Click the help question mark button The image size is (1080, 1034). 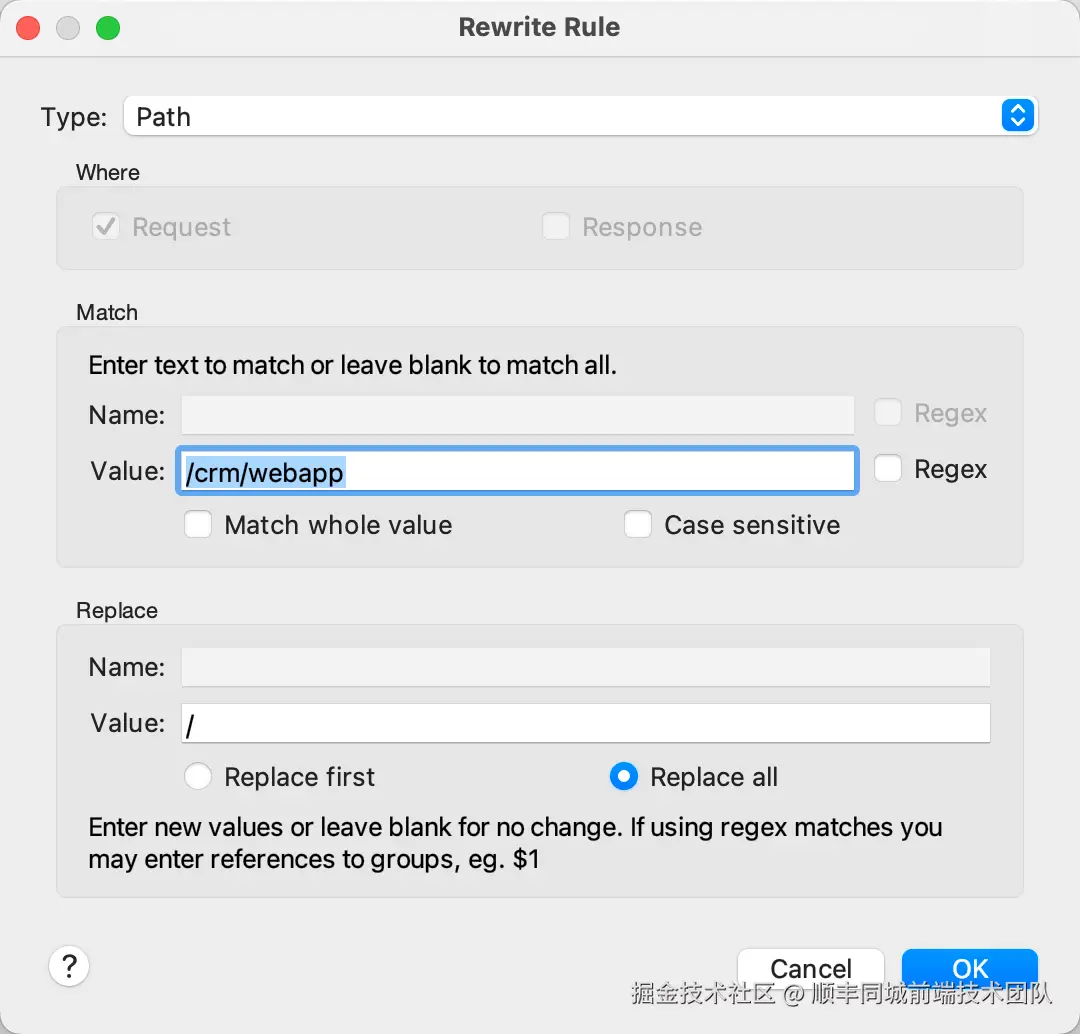69,966
